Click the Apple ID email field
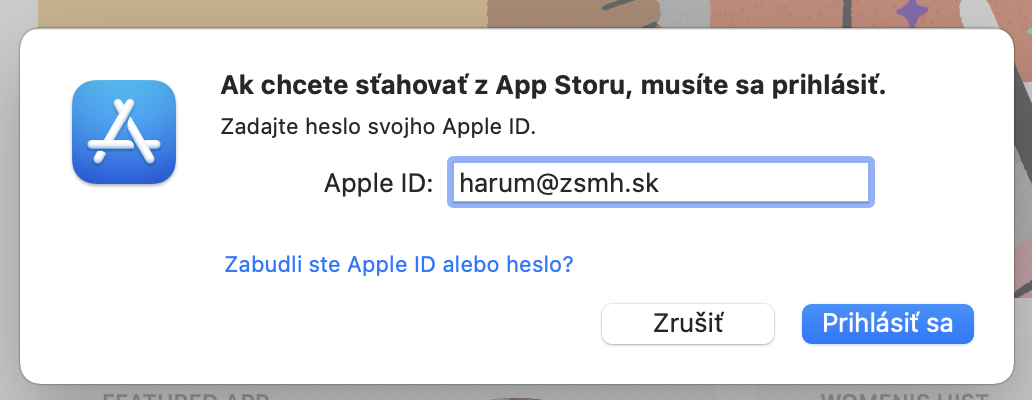 pyautogui.click(x=661, y=183)
